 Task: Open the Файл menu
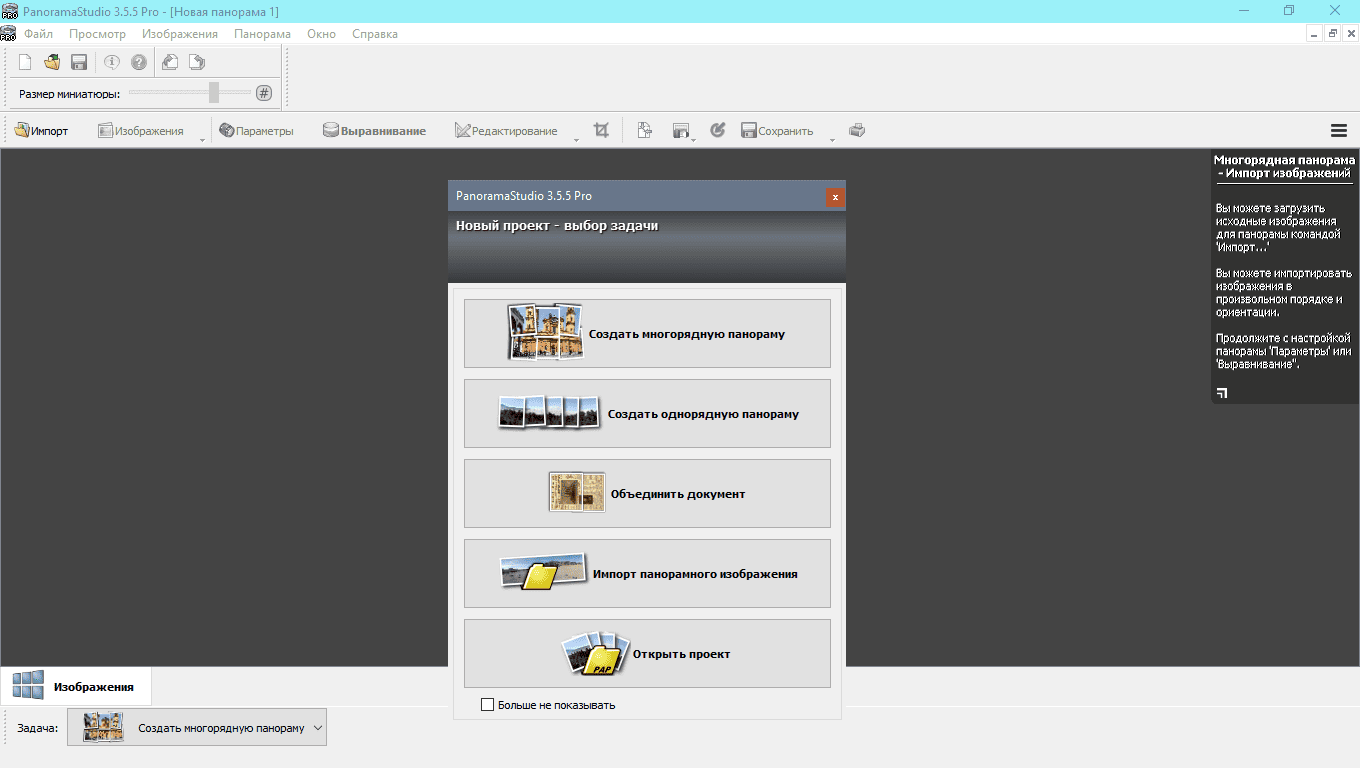[x=38, y=34]
